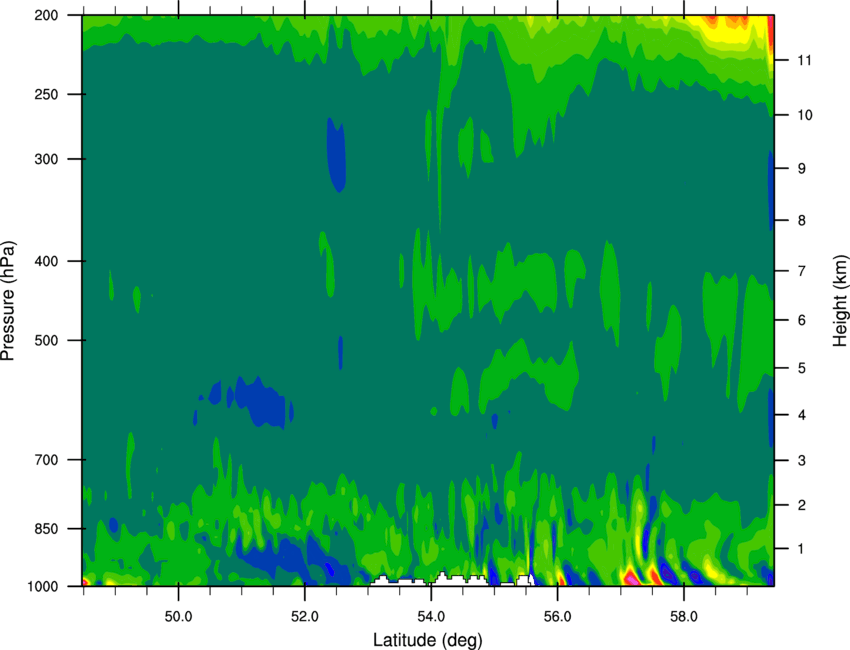This screenshot has height=650, width=850.
Task: Click the 700 pressure tick label
Action: 47,460
